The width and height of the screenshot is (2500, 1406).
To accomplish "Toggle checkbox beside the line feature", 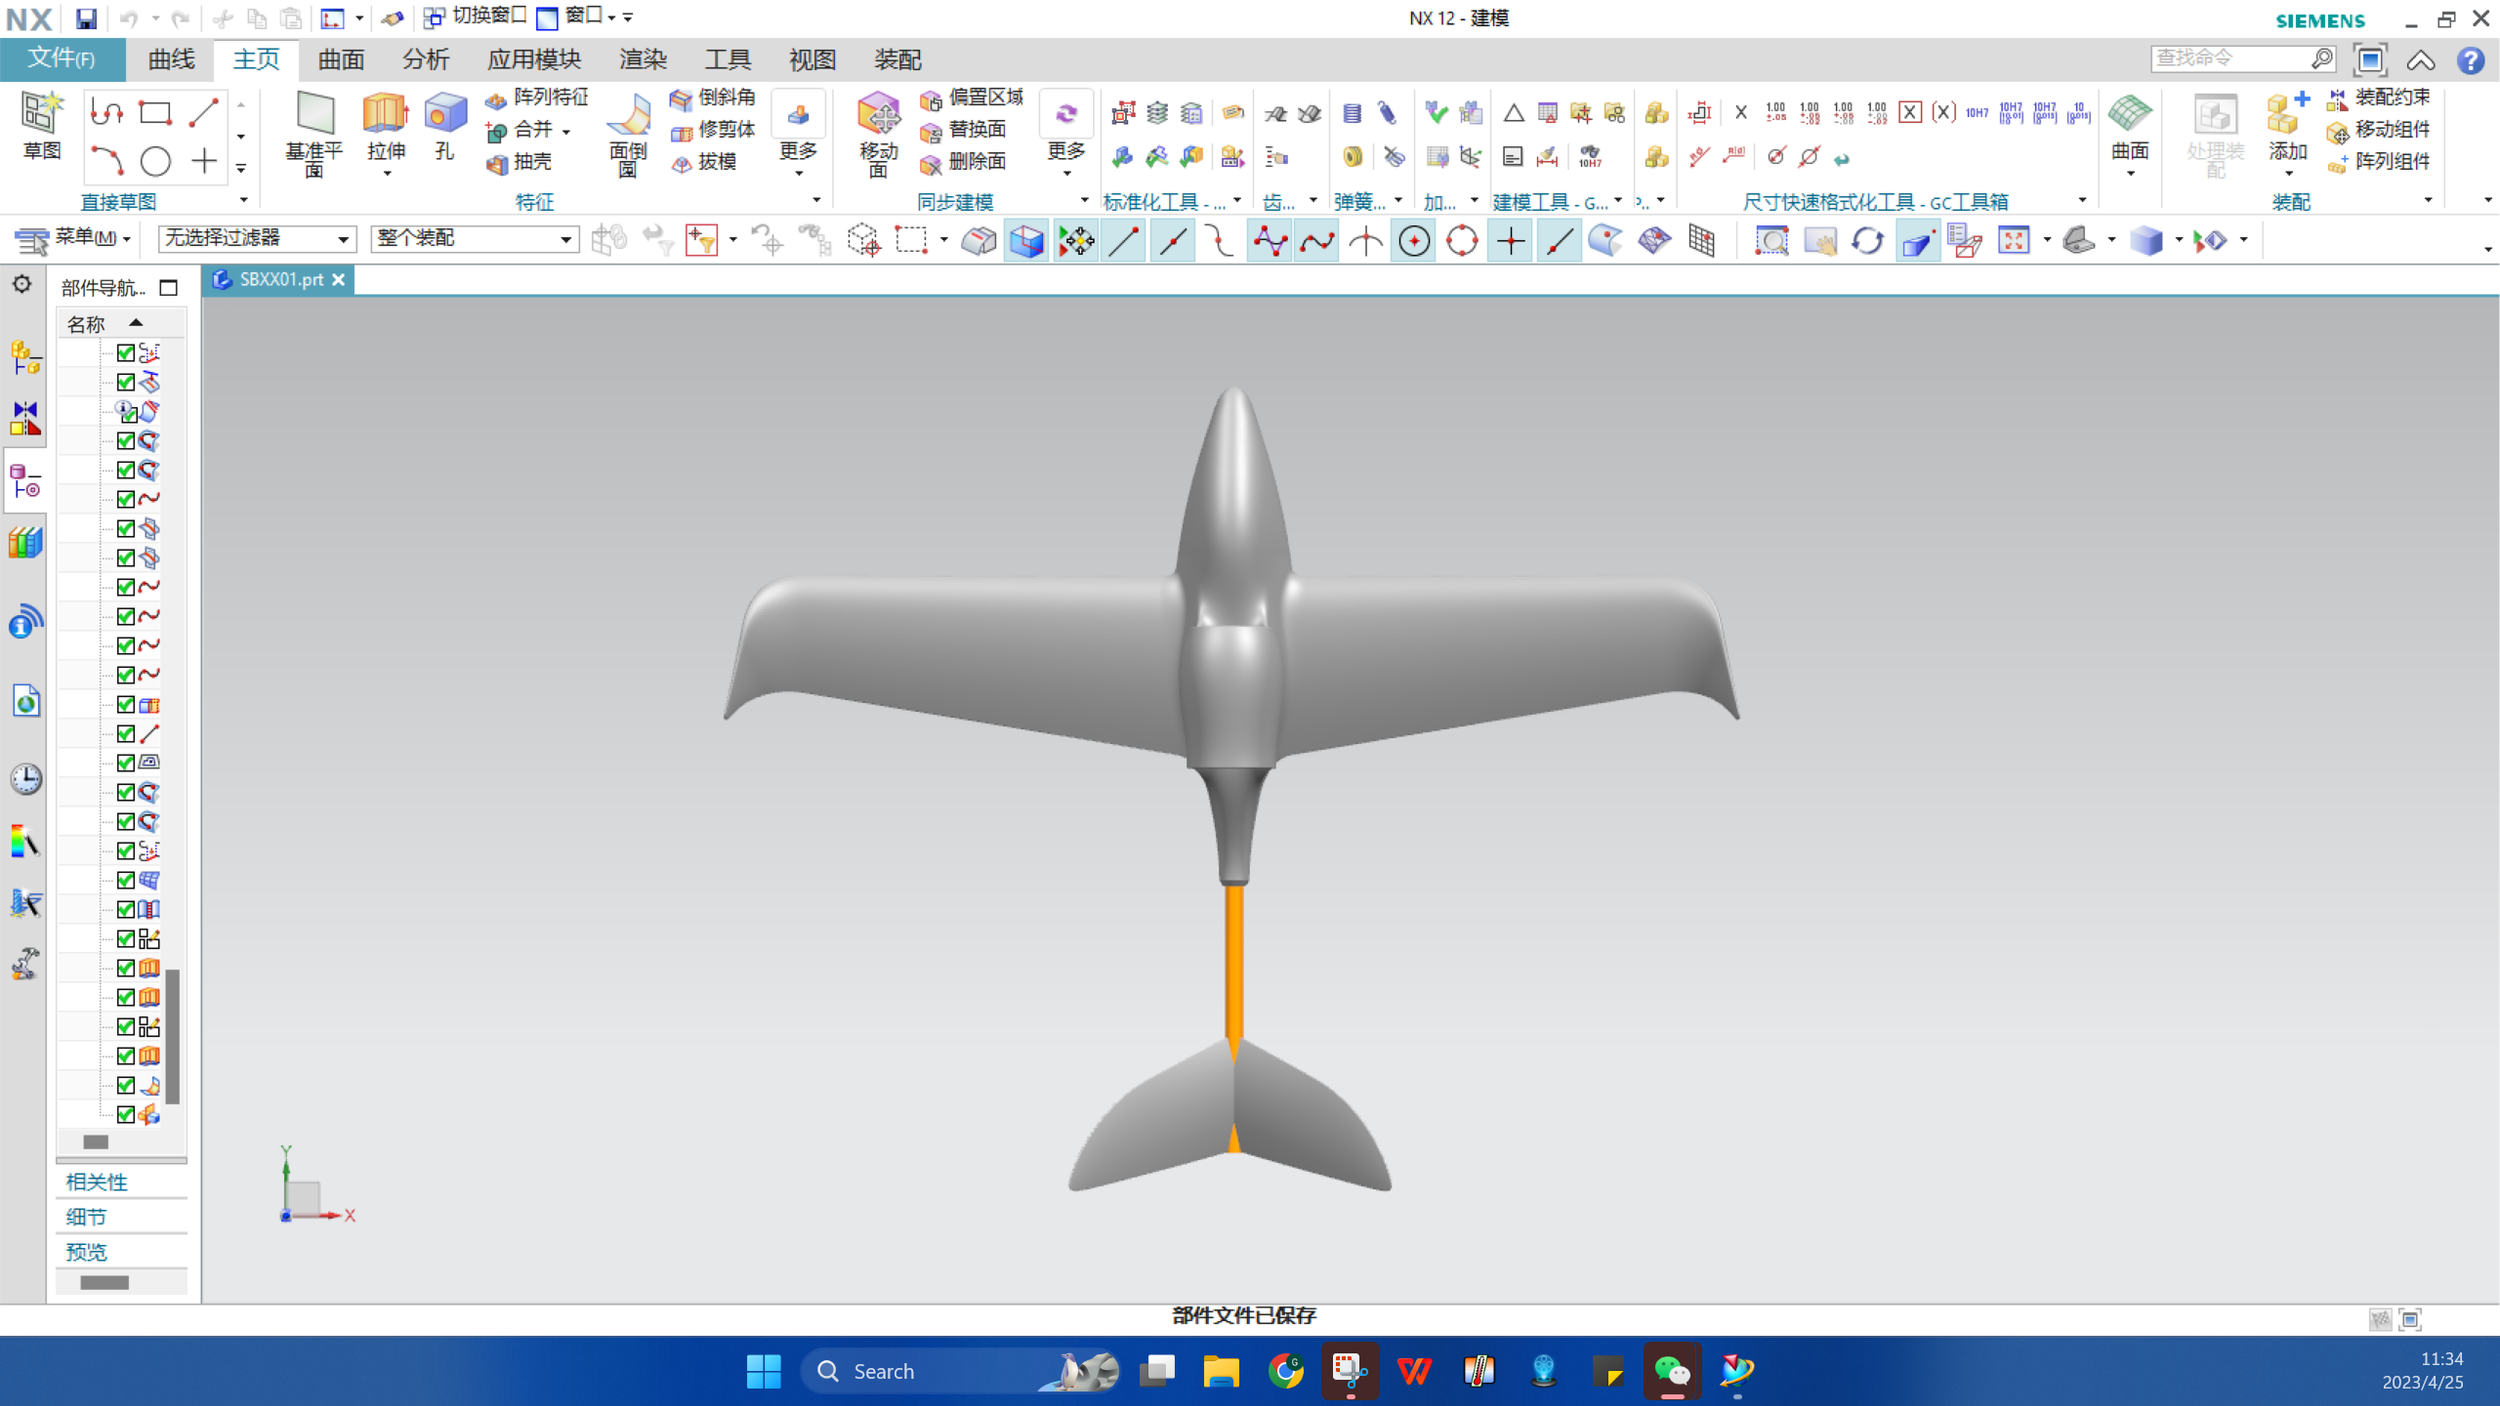I will point(126,734).
